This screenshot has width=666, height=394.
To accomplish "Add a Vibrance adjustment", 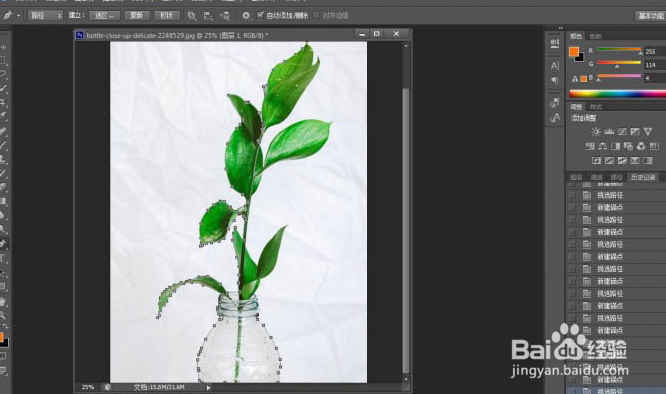I will [x=648, y=132].
